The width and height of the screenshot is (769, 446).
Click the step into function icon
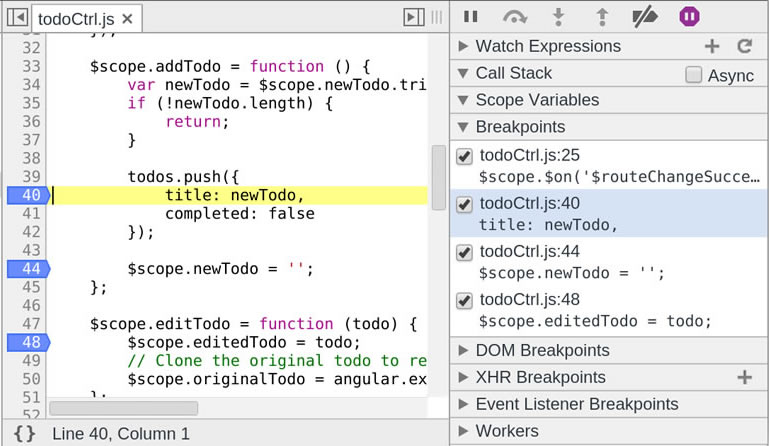[561, 17]
